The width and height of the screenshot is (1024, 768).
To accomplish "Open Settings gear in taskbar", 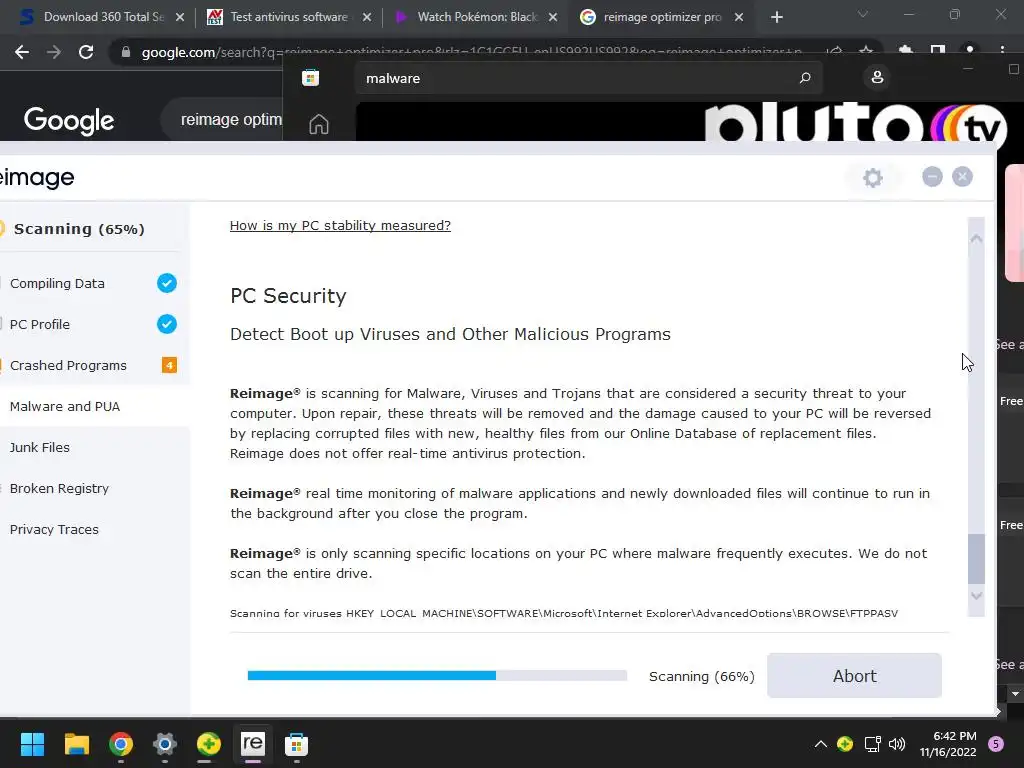I will pos(165,744).
